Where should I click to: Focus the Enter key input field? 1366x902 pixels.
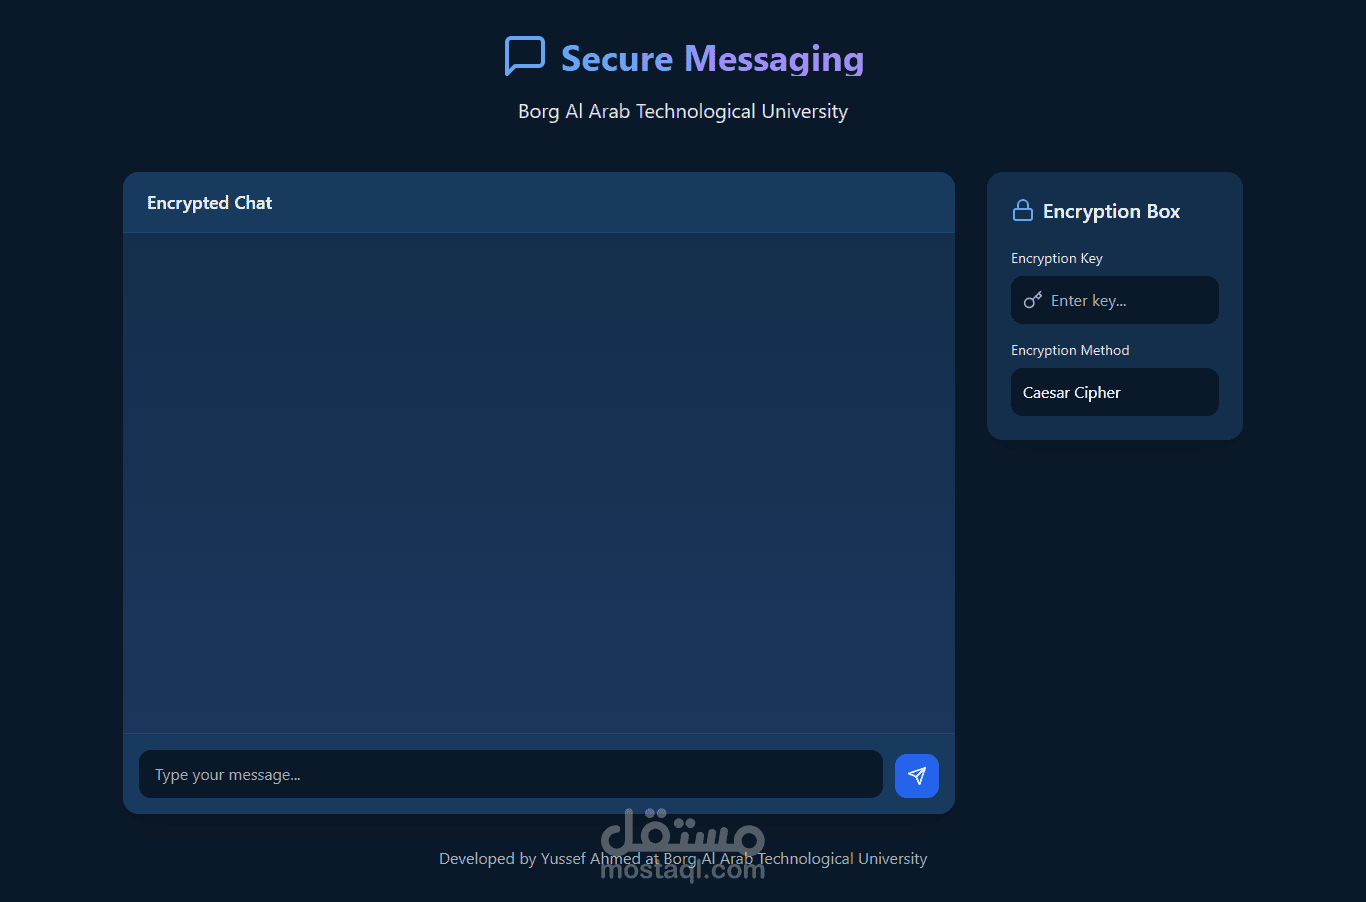[x=1115, y=300]
